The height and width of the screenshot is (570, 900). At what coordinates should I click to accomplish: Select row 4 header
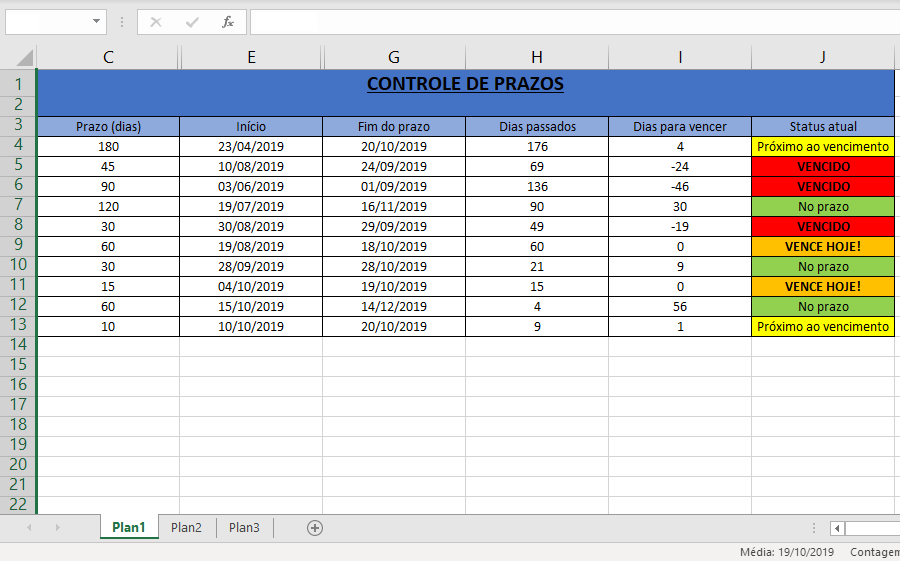pos(18,145)
